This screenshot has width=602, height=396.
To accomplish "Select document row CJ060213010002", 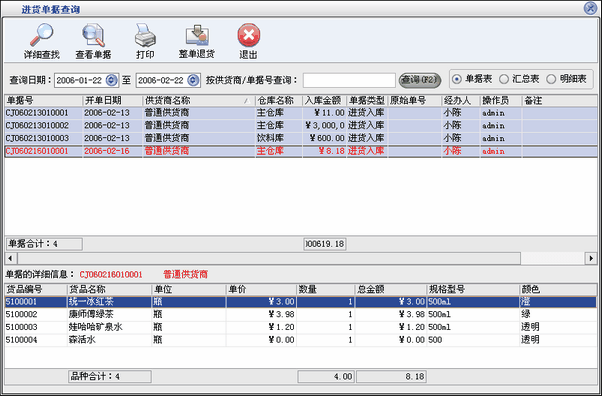I will tap(301, 125).
